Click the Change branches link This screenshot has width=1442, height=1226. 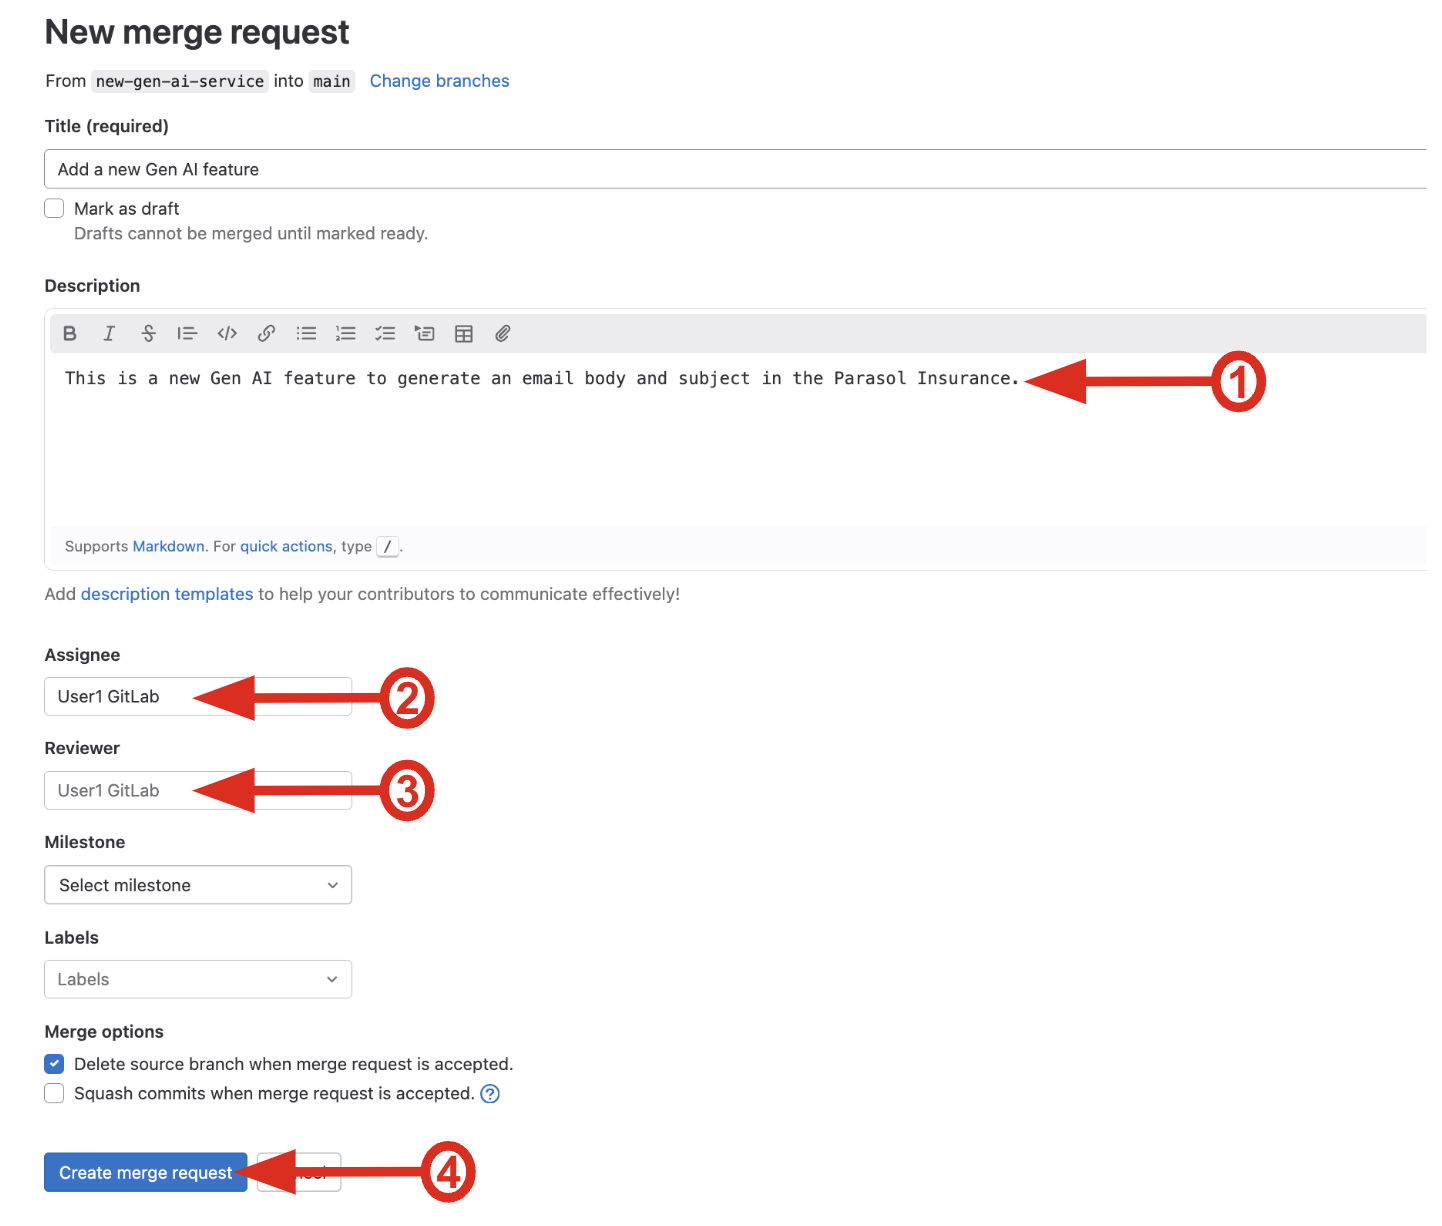click(x=439, y=81)
